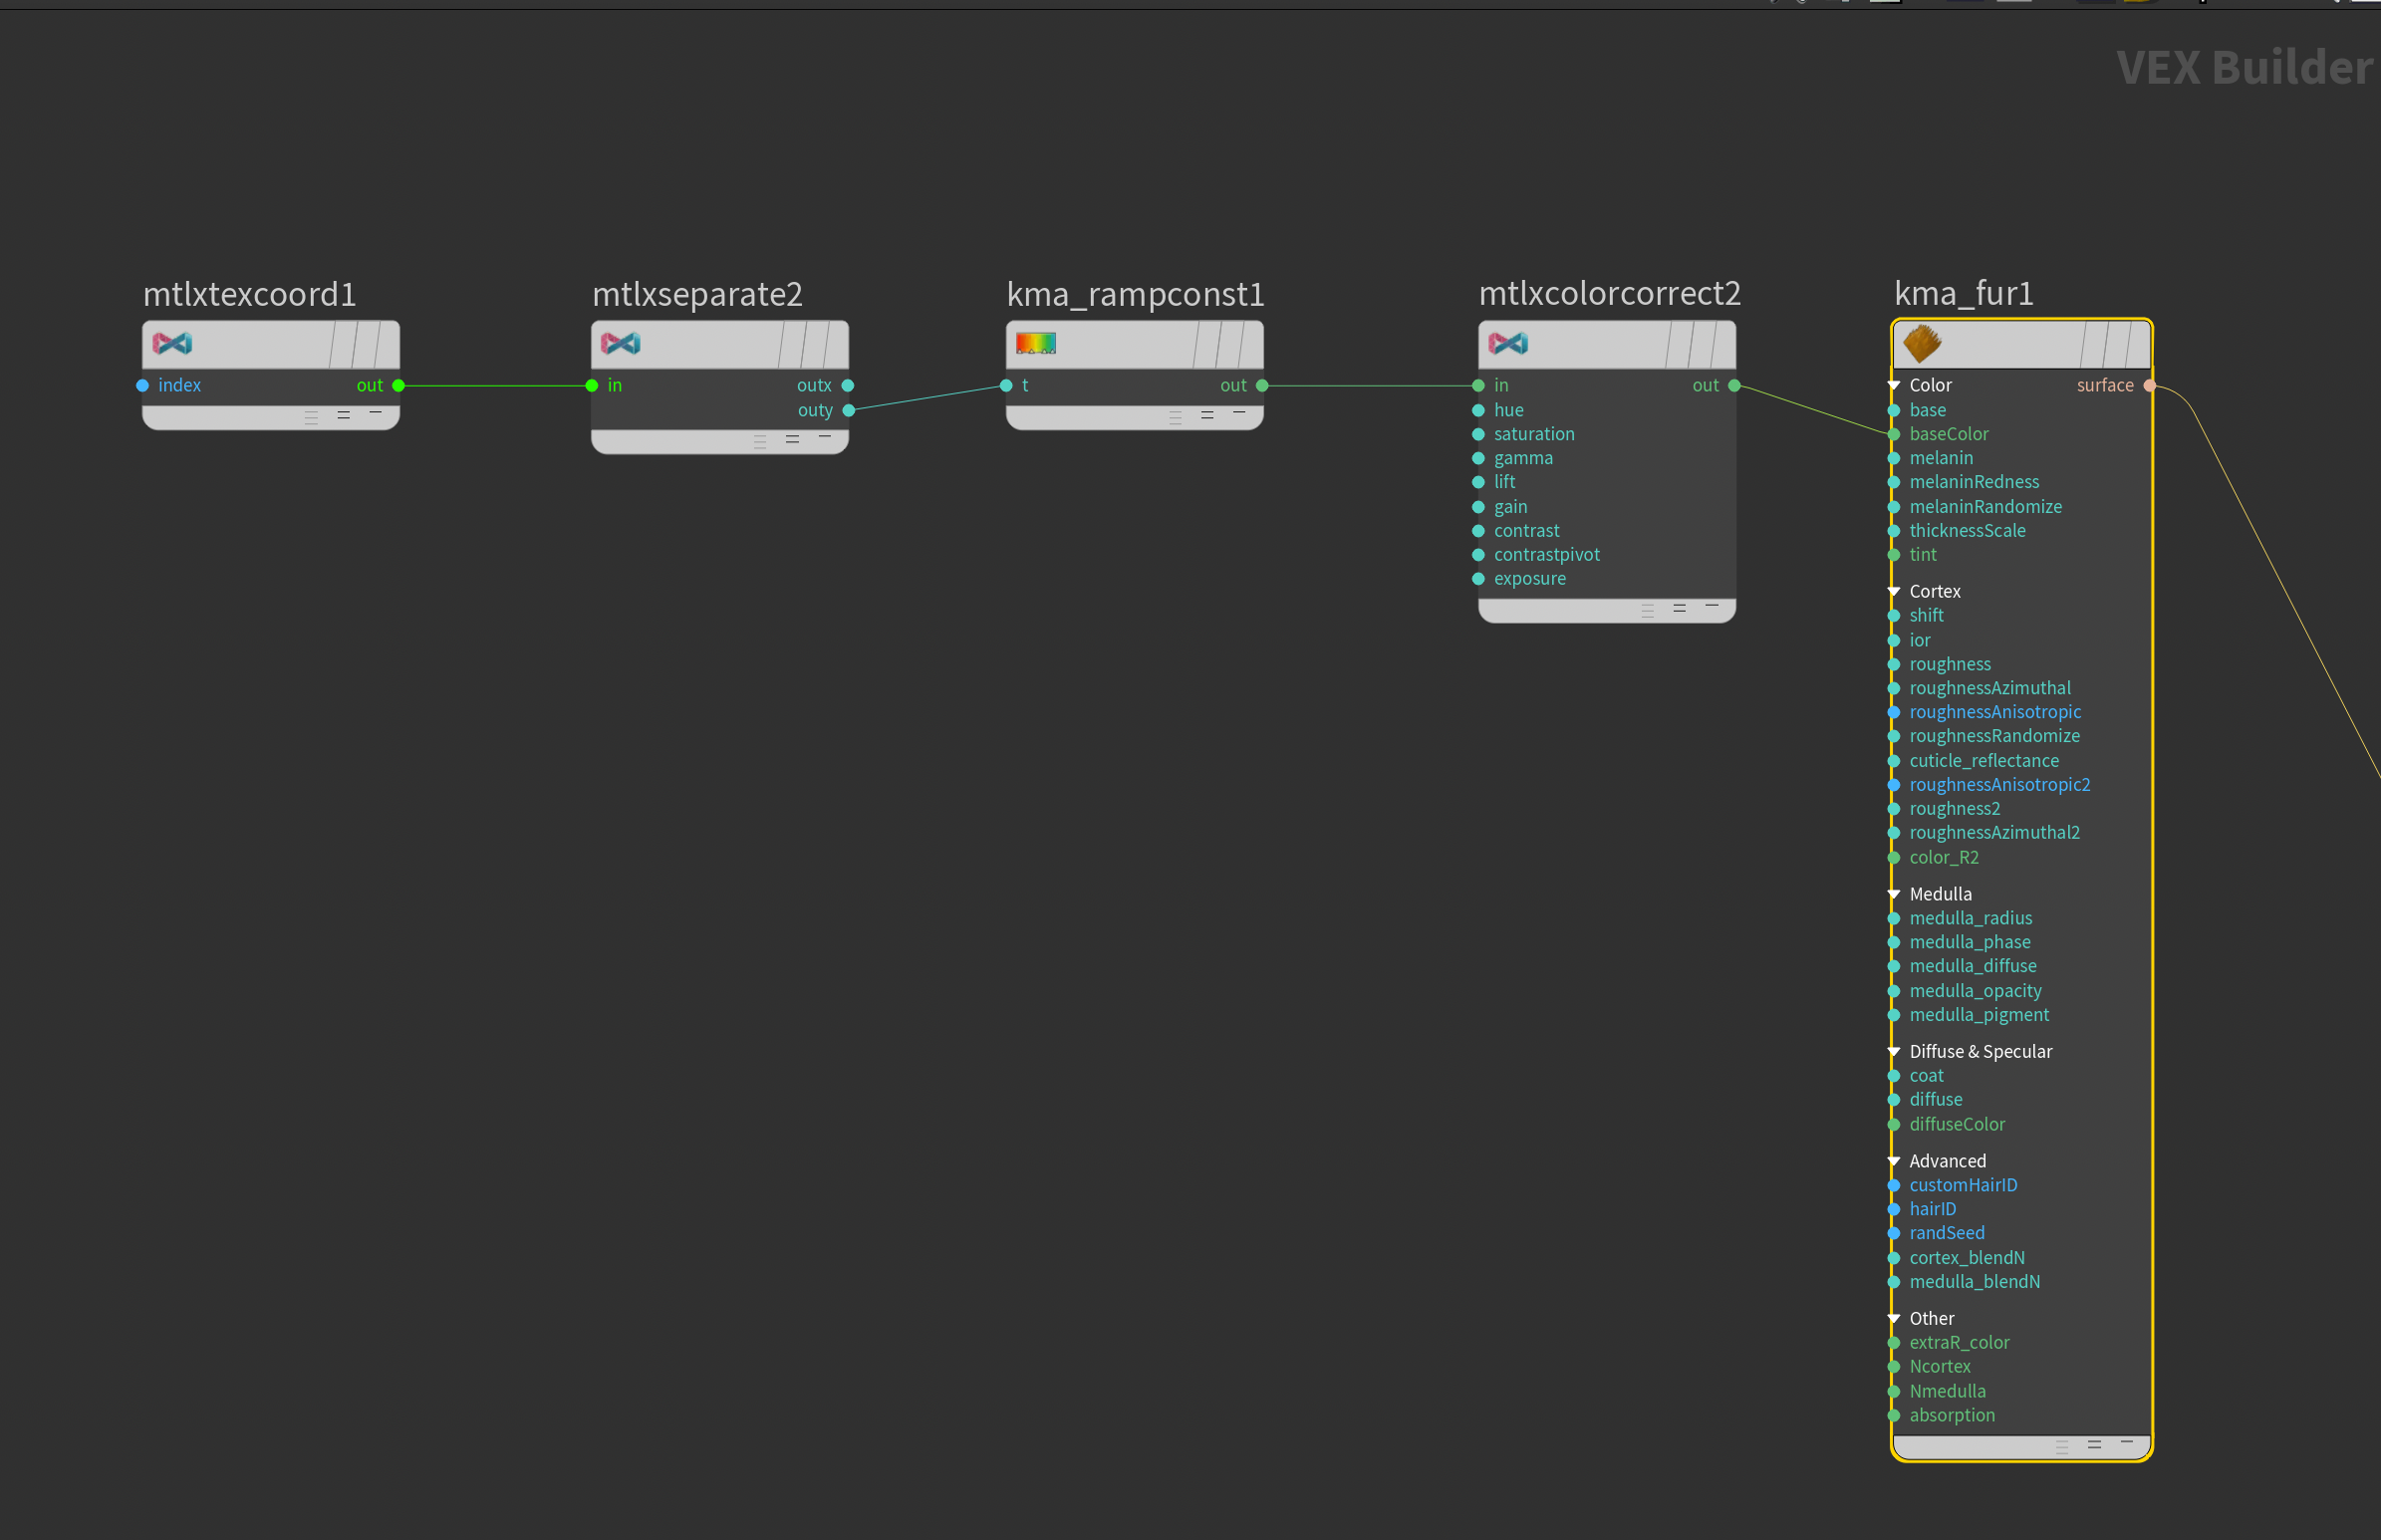Click single-line collapse icon on mtlxcolorcorrect2 footer
The image size is (2381, 1540).
click(x=1712, y=606)
